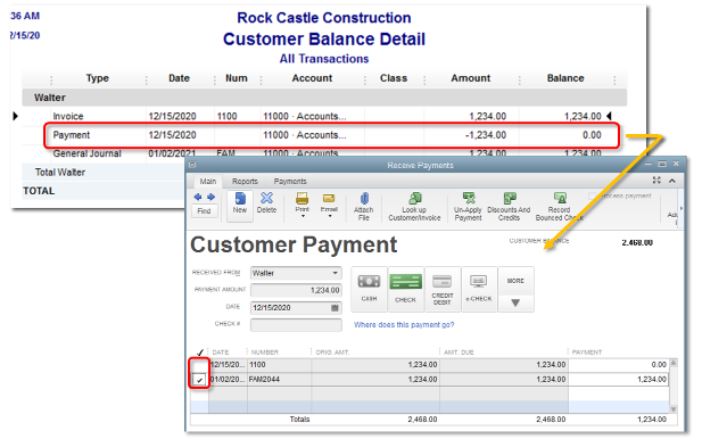Expand more toolbar items at the right edge
Image resolution: width=701 pixels, height=448 pixels.
click(x=681, y=208)
